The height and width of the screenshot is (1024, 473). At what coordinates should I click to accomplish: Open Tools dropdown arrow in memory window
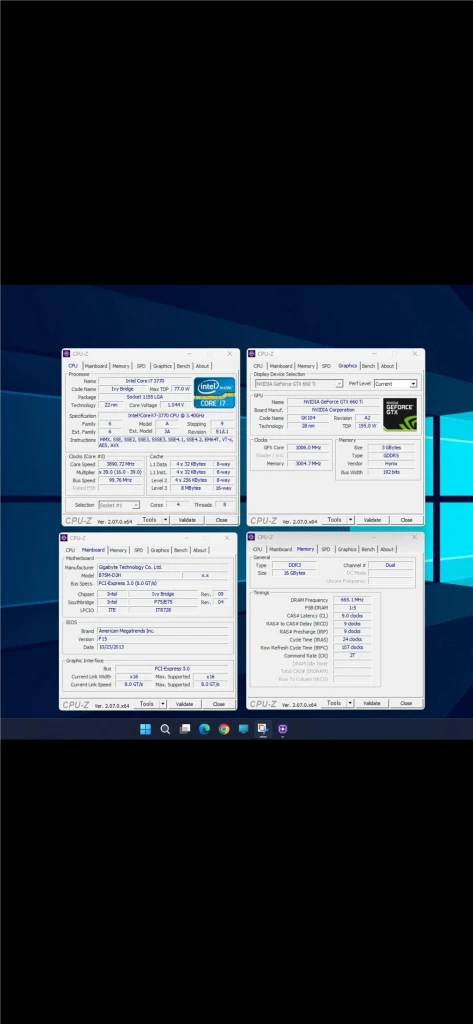point(350,703)
